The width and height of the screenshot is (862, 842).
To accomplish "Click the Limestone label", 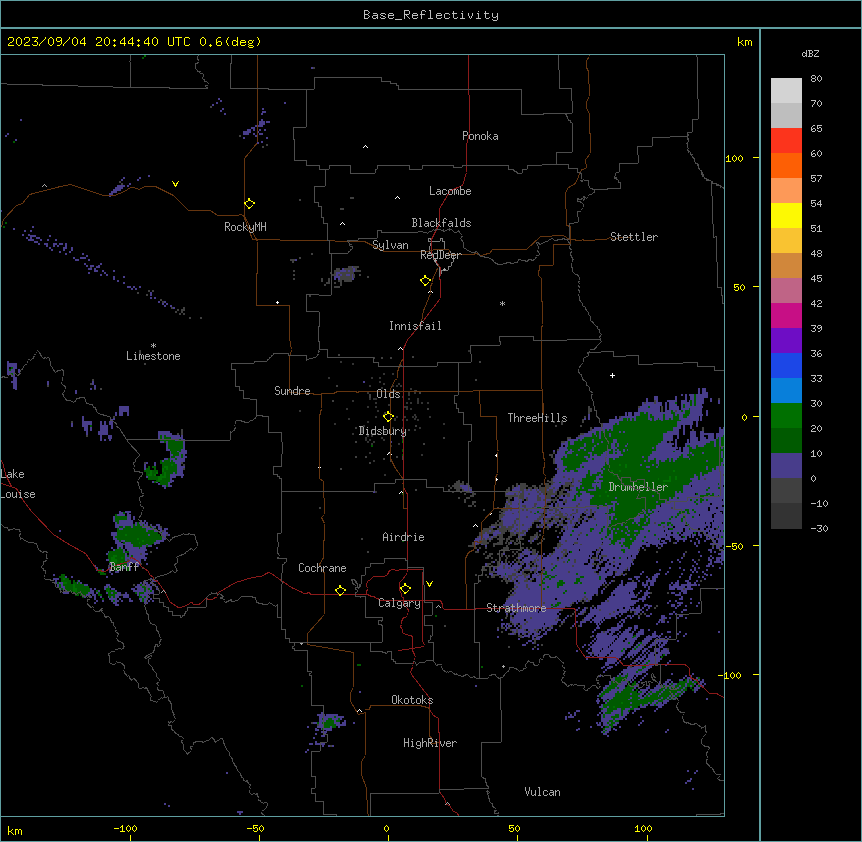I will click(x=153, y=356).
